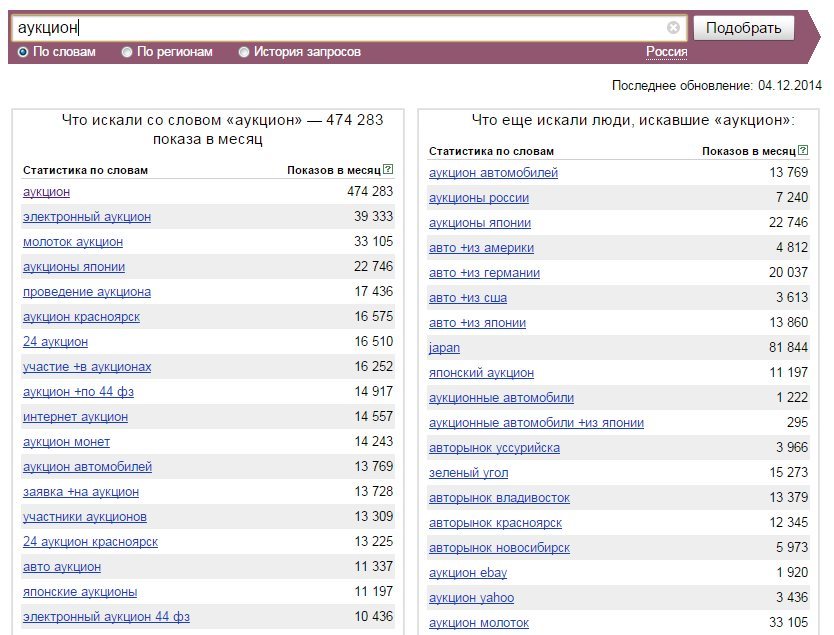
Task: Open the Россия region selector
Action: [666, 52]
